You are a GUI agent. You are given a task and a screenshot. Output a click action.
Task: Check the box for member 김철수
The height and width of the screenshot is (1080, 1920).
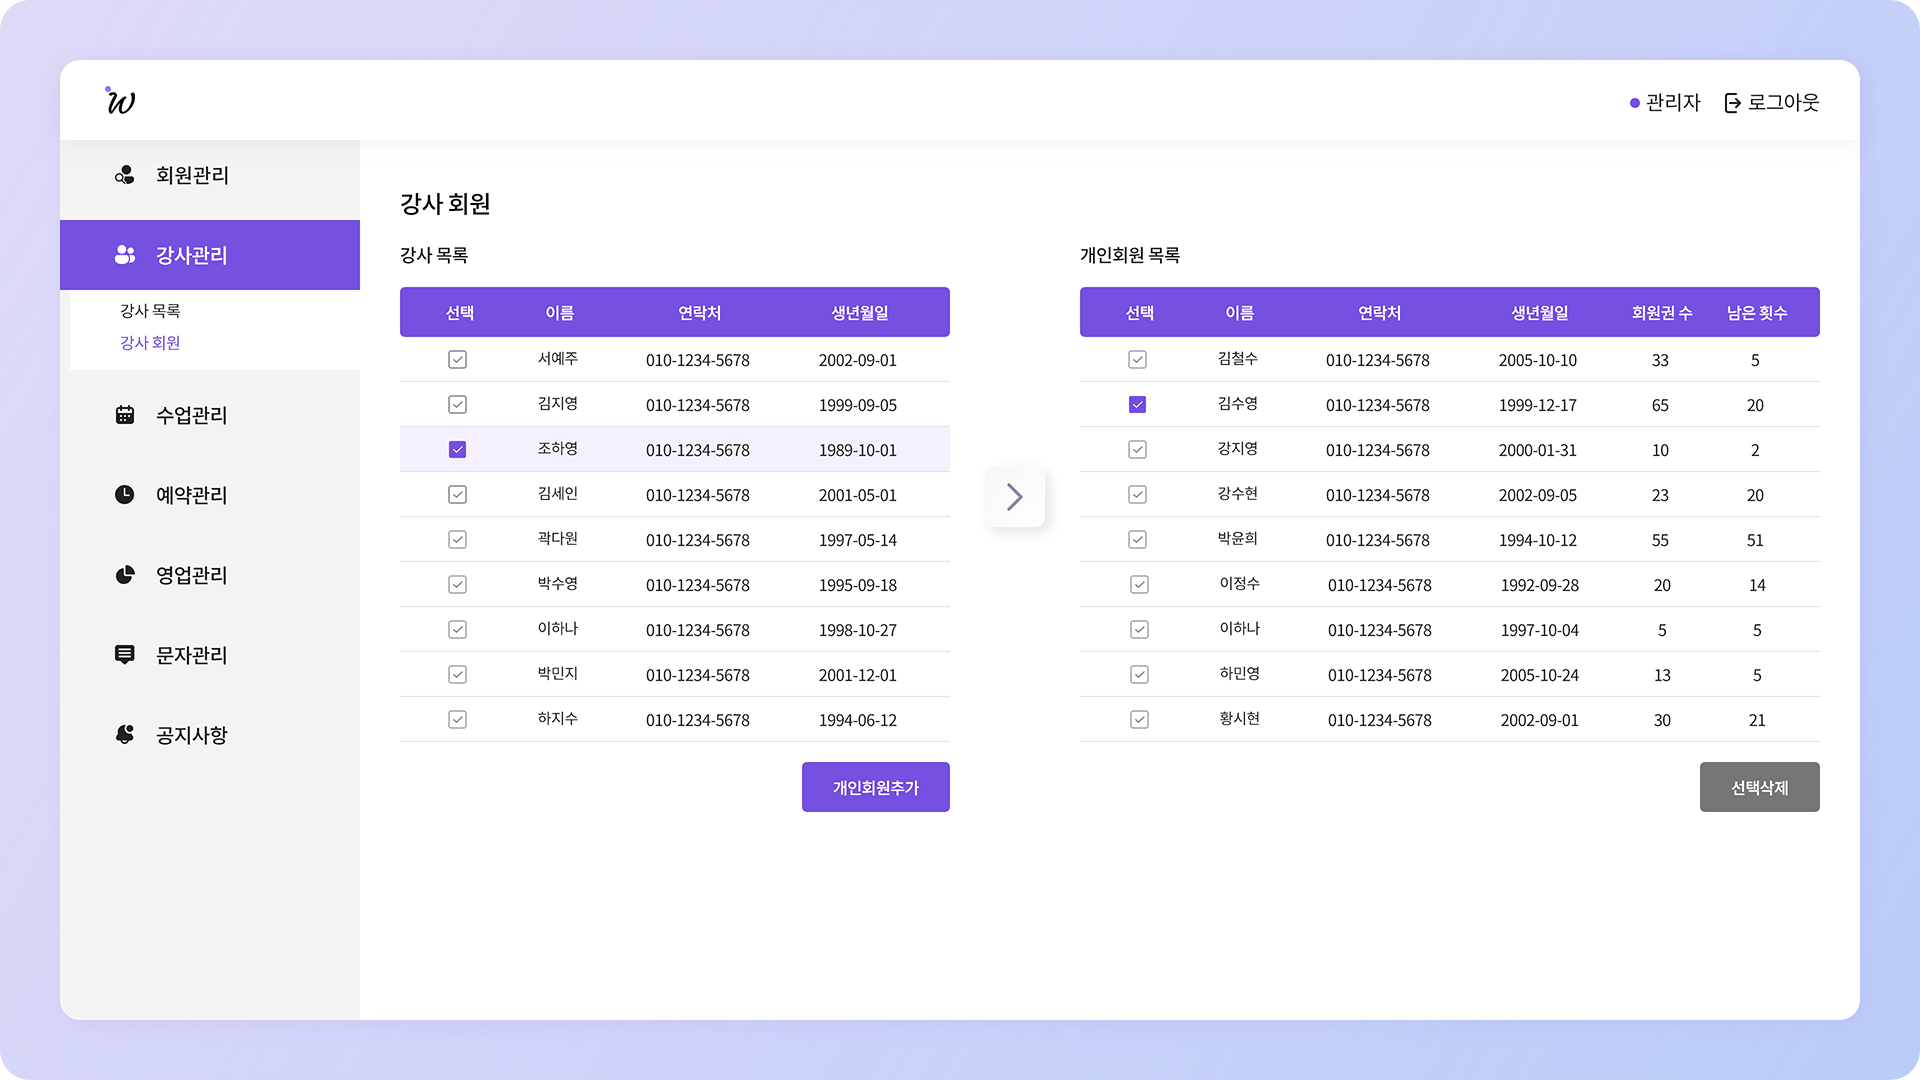coord(1137,360)
